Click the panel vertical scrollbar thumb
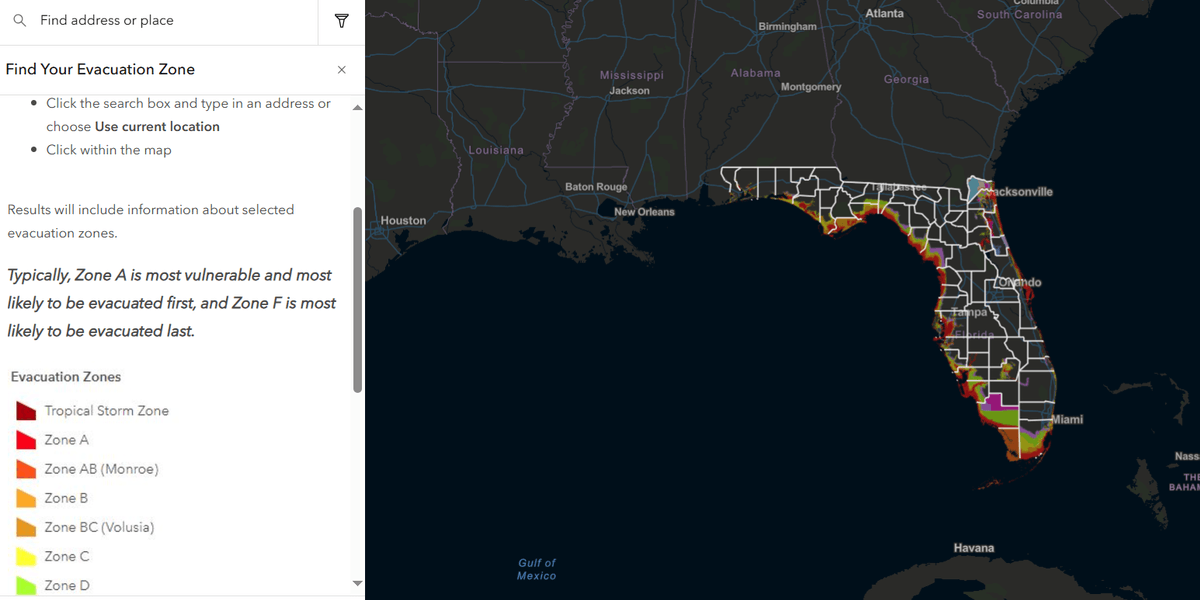1200x600 pixels. pos(358,300)
